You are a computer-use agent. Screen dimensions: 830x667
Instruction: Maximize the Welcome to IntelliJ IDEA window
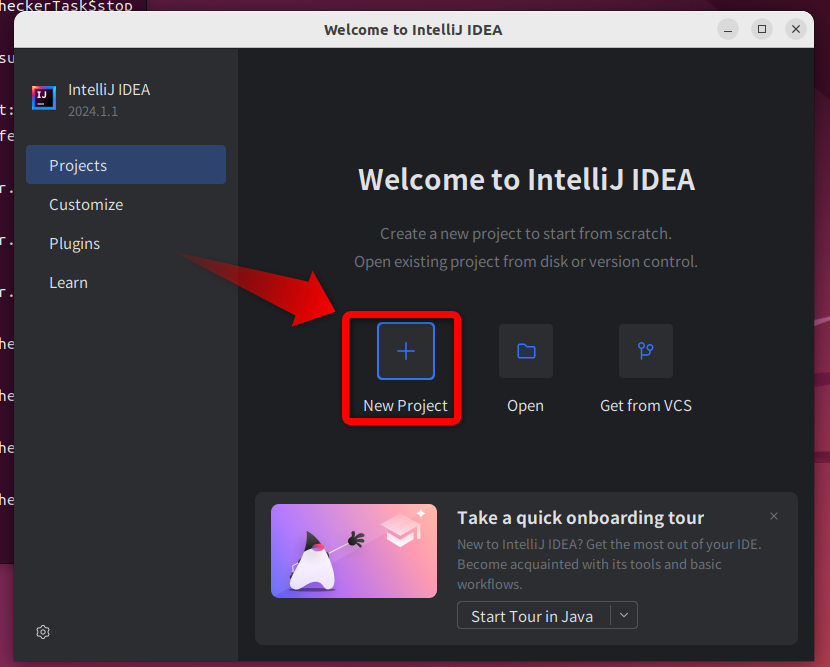click(x=762, y=29)
